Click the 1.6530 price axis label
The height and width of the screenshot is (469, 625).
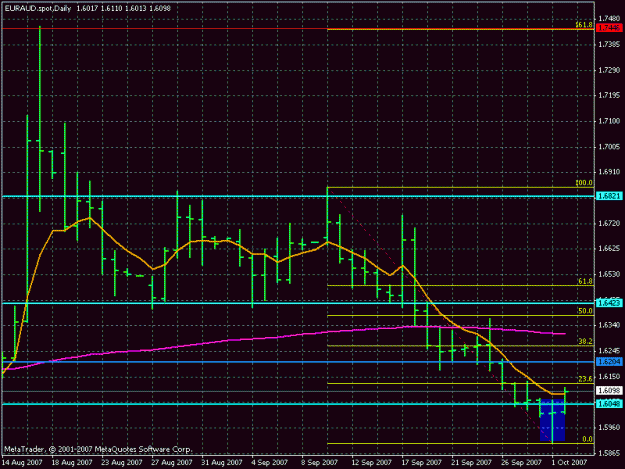[x=609, y=275]
